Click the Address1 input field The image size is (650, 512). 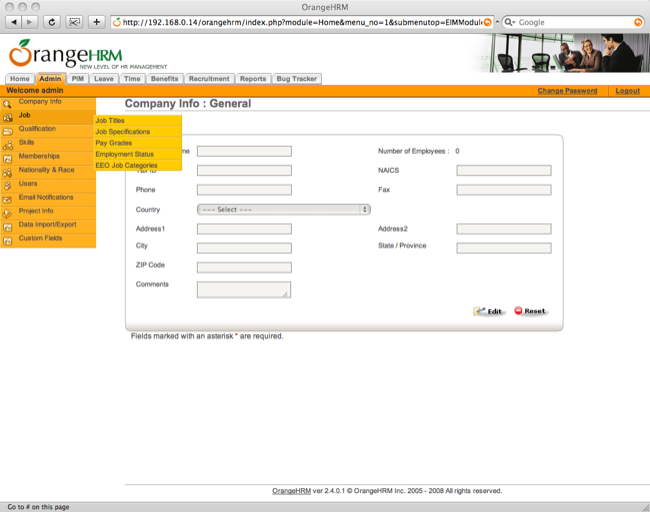(244, 229)
